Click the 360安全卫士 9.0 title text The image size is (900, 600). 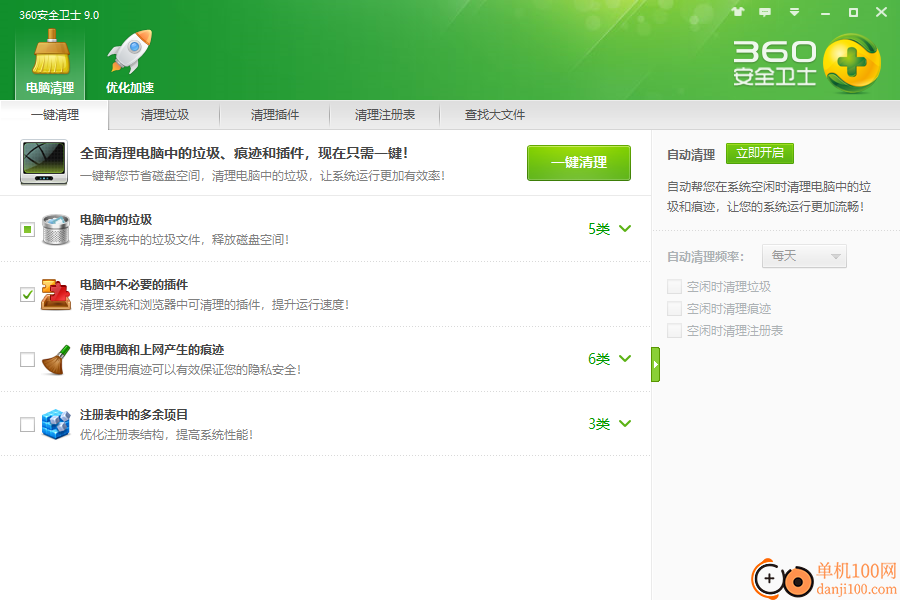[x=59, y=15]
